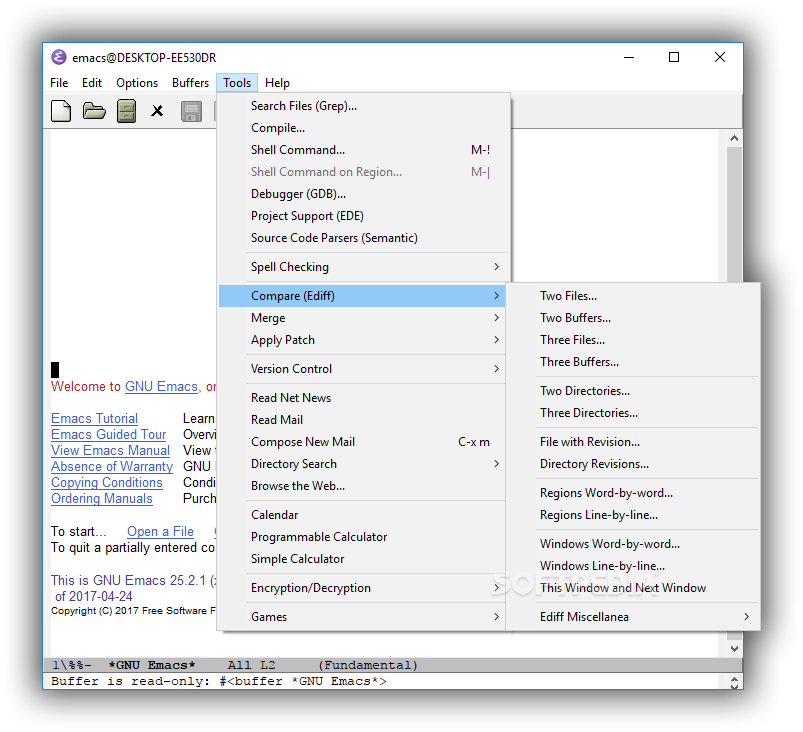803x732 pixels.
Task: Expand the Games submenu
Action: pos(362,617)
